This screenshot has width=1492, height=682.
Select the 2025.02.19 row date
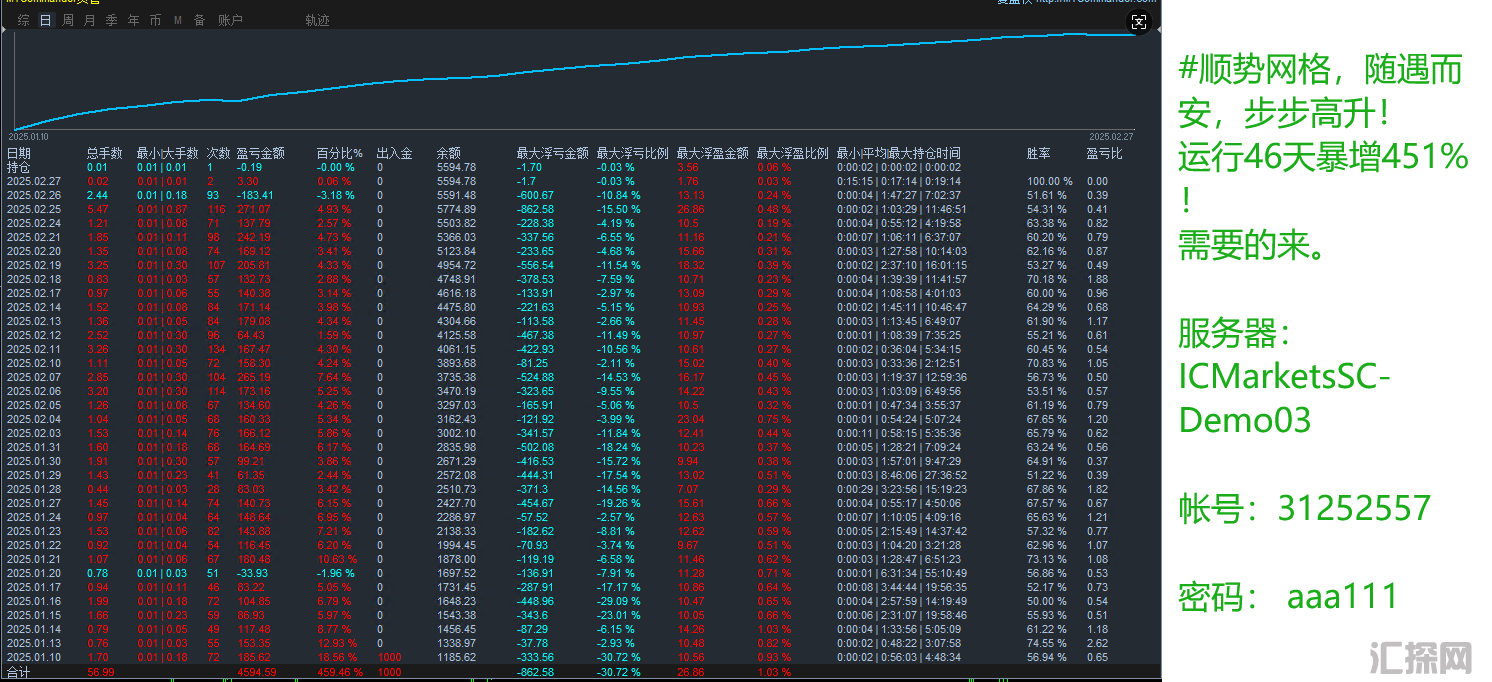point(34,265)
